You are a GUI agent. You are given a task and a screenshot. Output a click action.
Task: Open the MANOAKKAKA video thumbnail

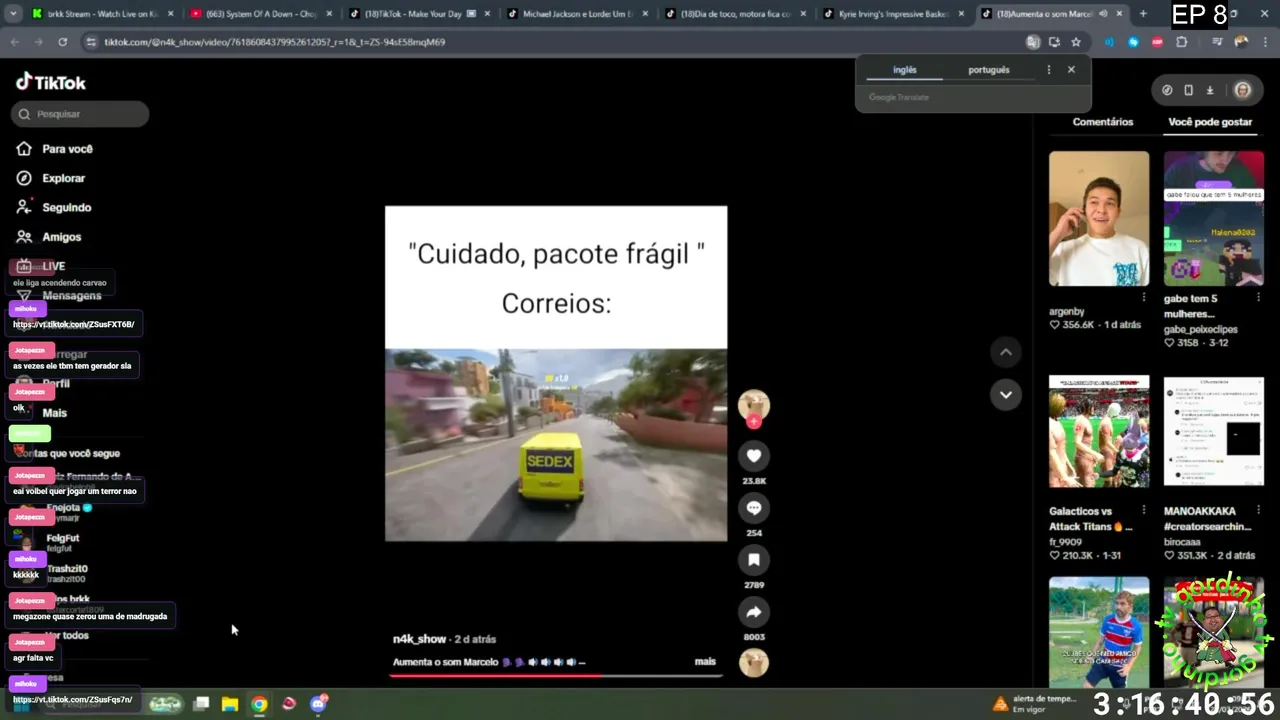click(x=1214, y=431)
